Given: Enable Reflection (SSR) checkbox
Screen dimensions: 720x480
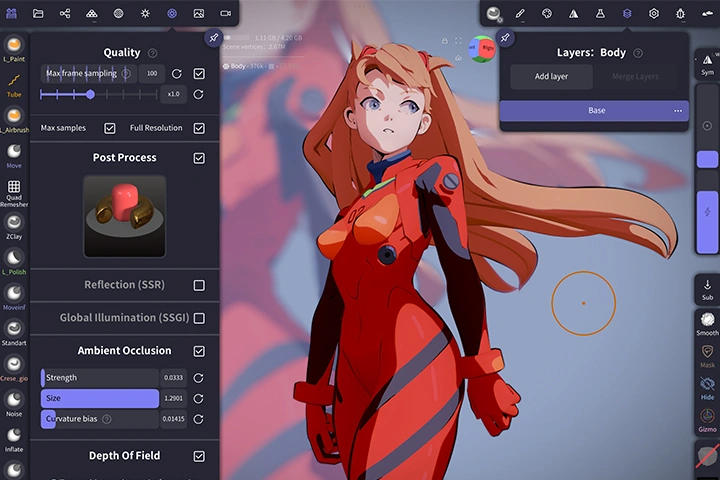Looking at the screenshot, I should pyautogui.click(x=199, y=285).
